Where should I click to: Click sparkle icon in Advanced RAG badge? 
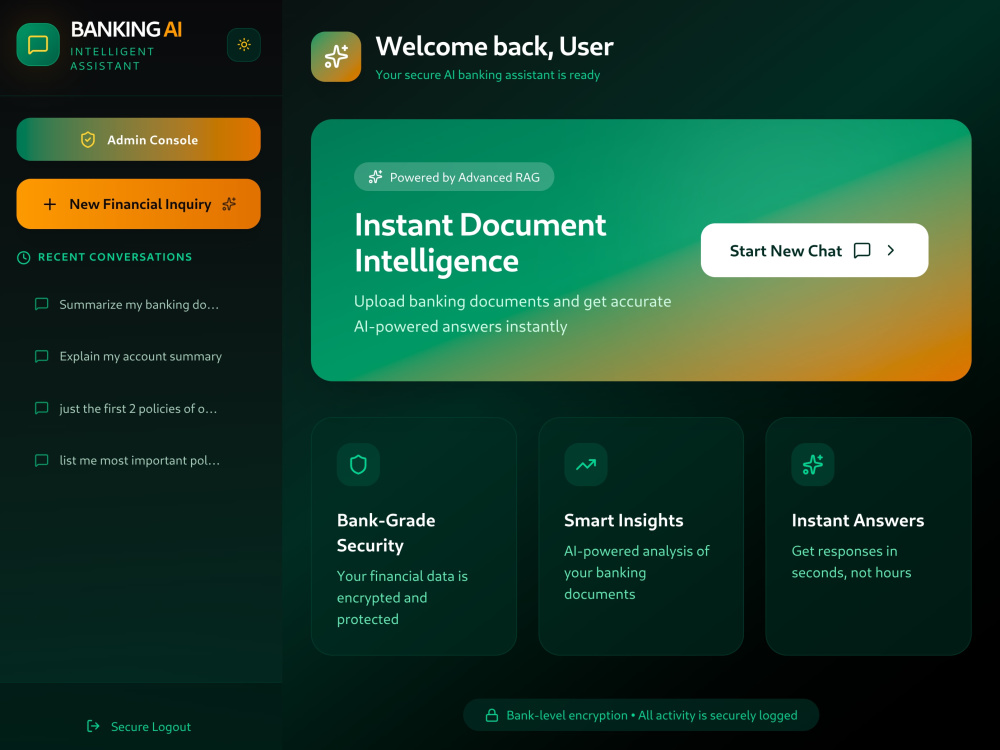tap(376, 177)
